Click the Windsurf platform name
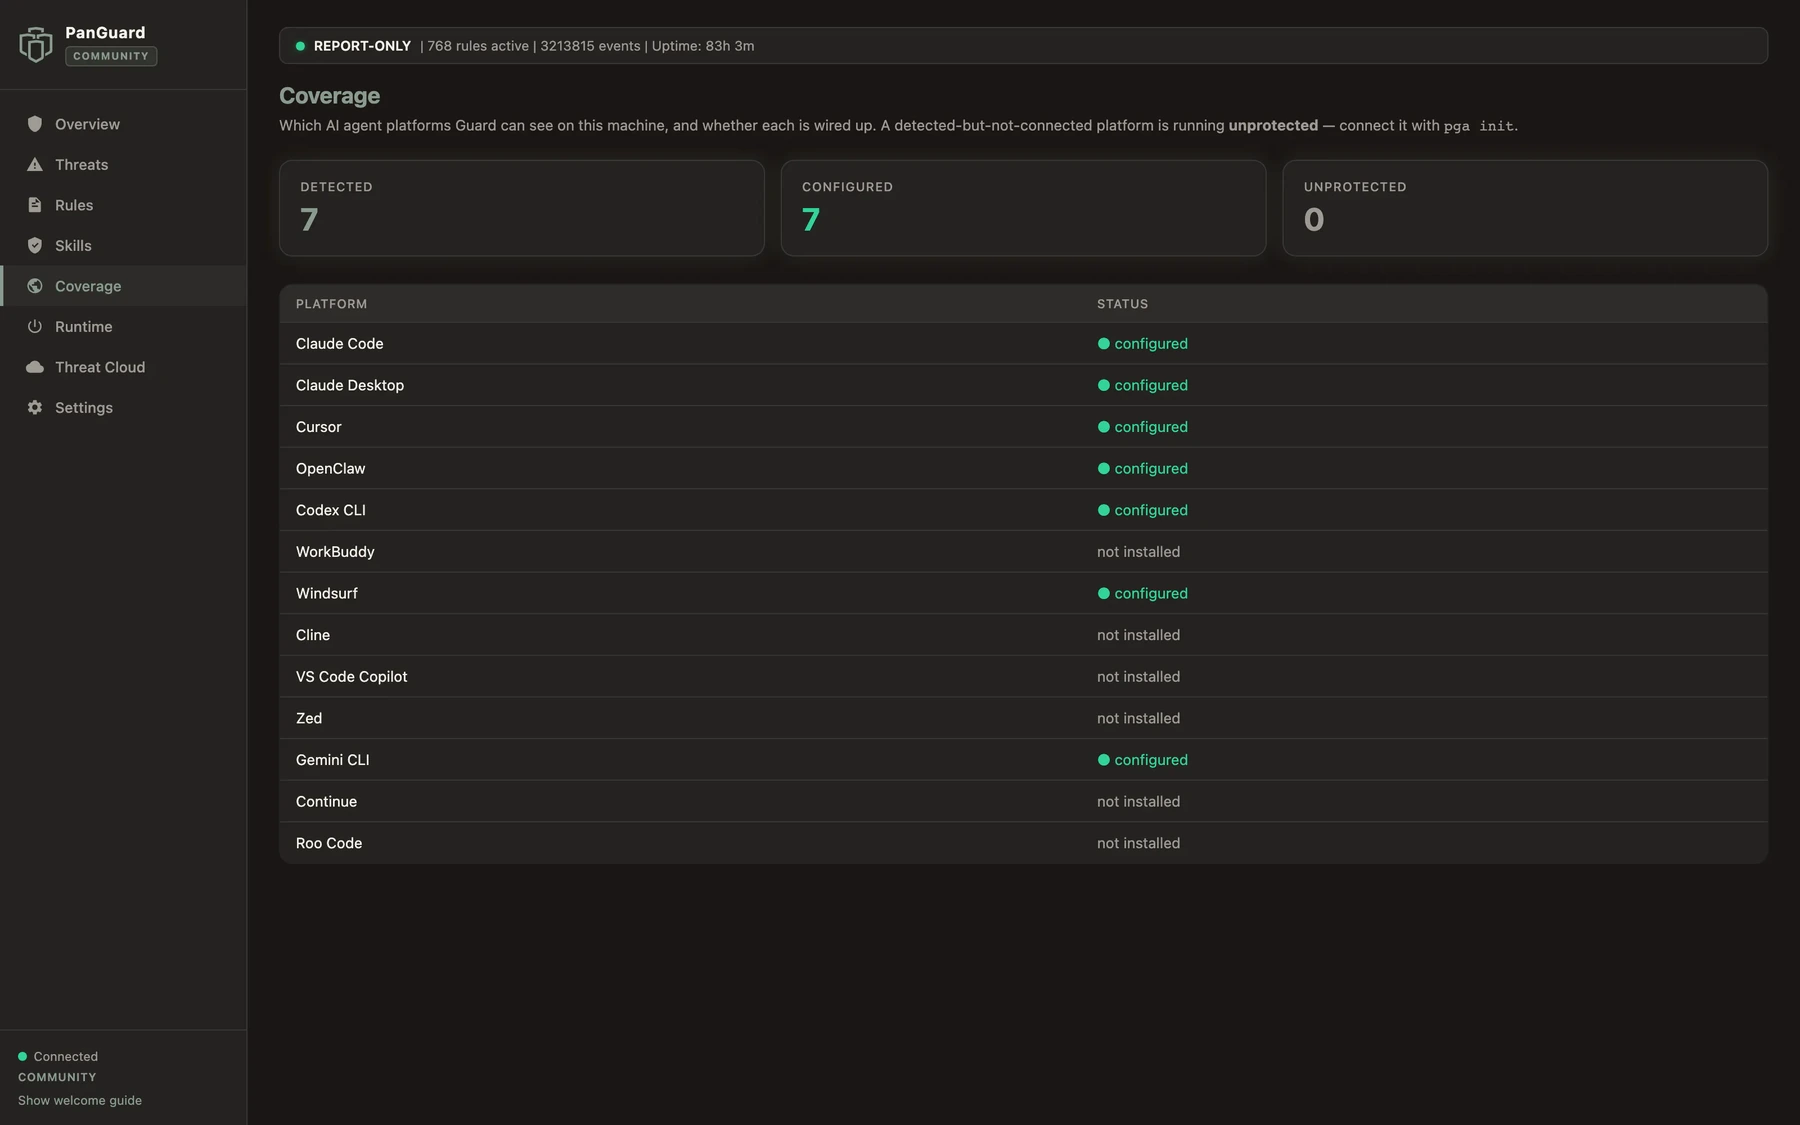Viewport: 1800px width, 1125px height. tap(327, 593)
